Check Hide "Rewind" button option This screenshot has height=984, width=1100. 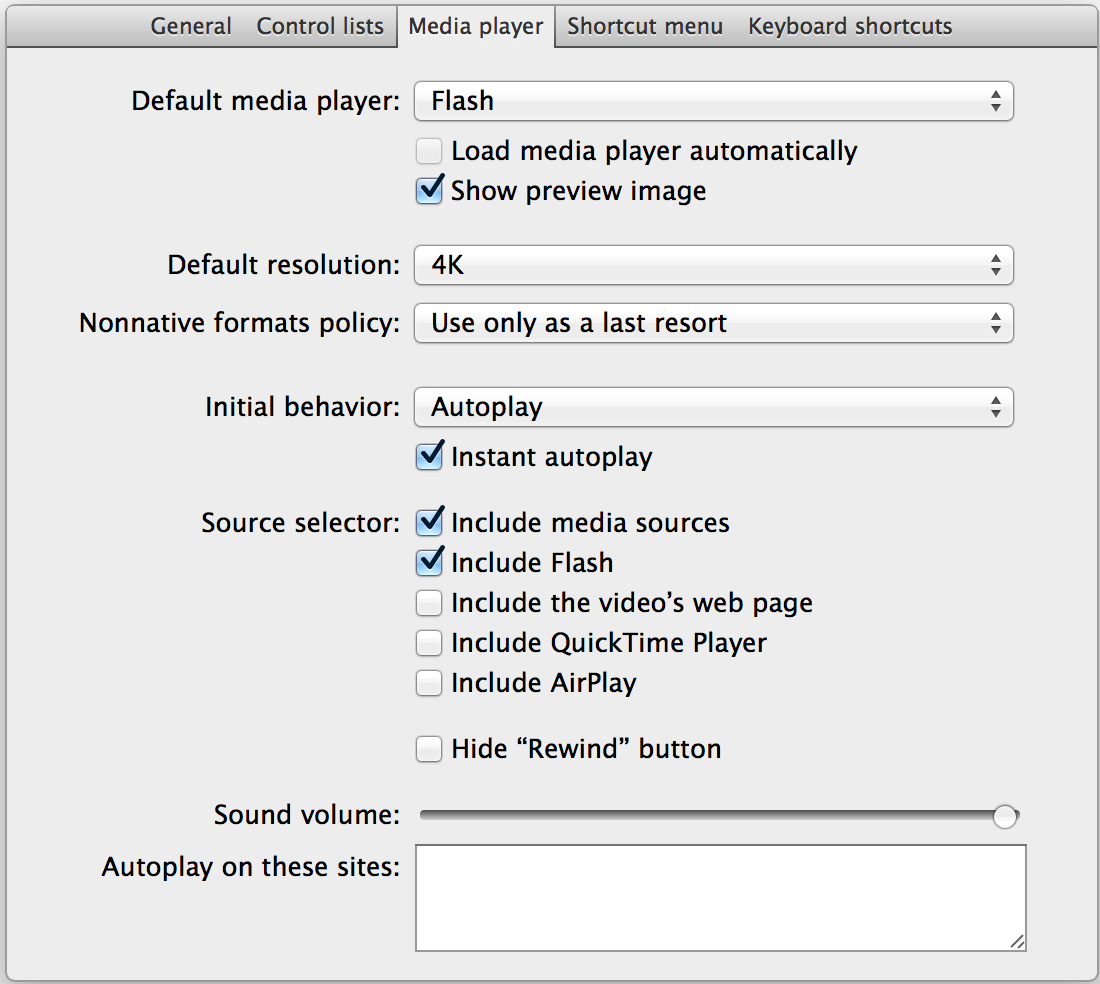(x=429, y=749)
